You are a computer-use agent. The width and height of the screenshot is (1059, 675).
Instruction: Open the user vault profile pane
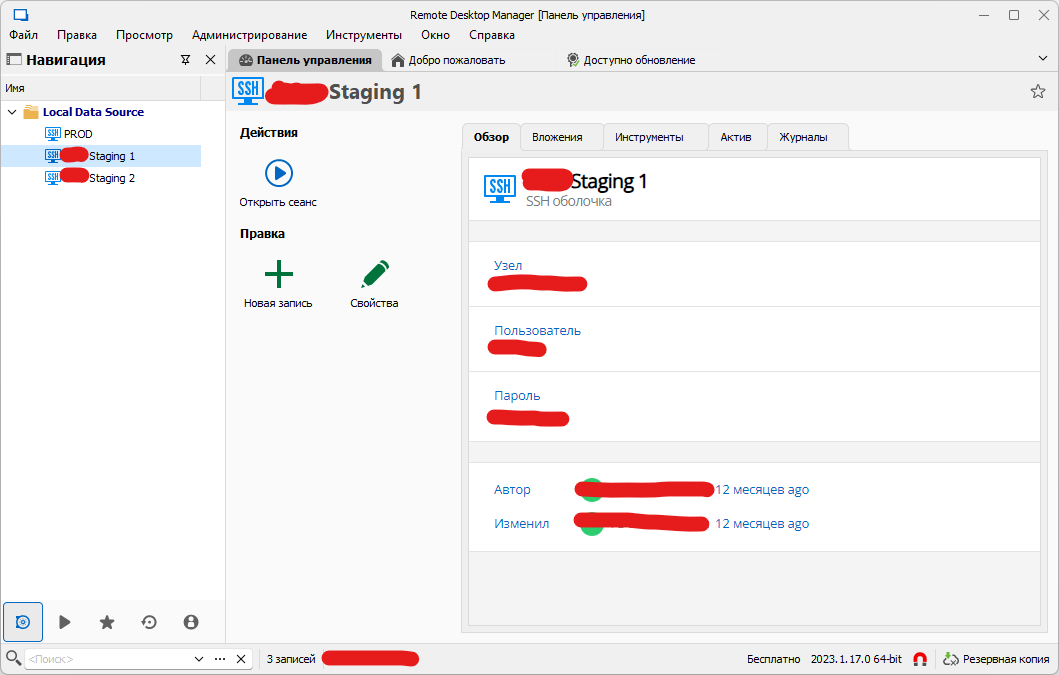[x=191, y=622]
